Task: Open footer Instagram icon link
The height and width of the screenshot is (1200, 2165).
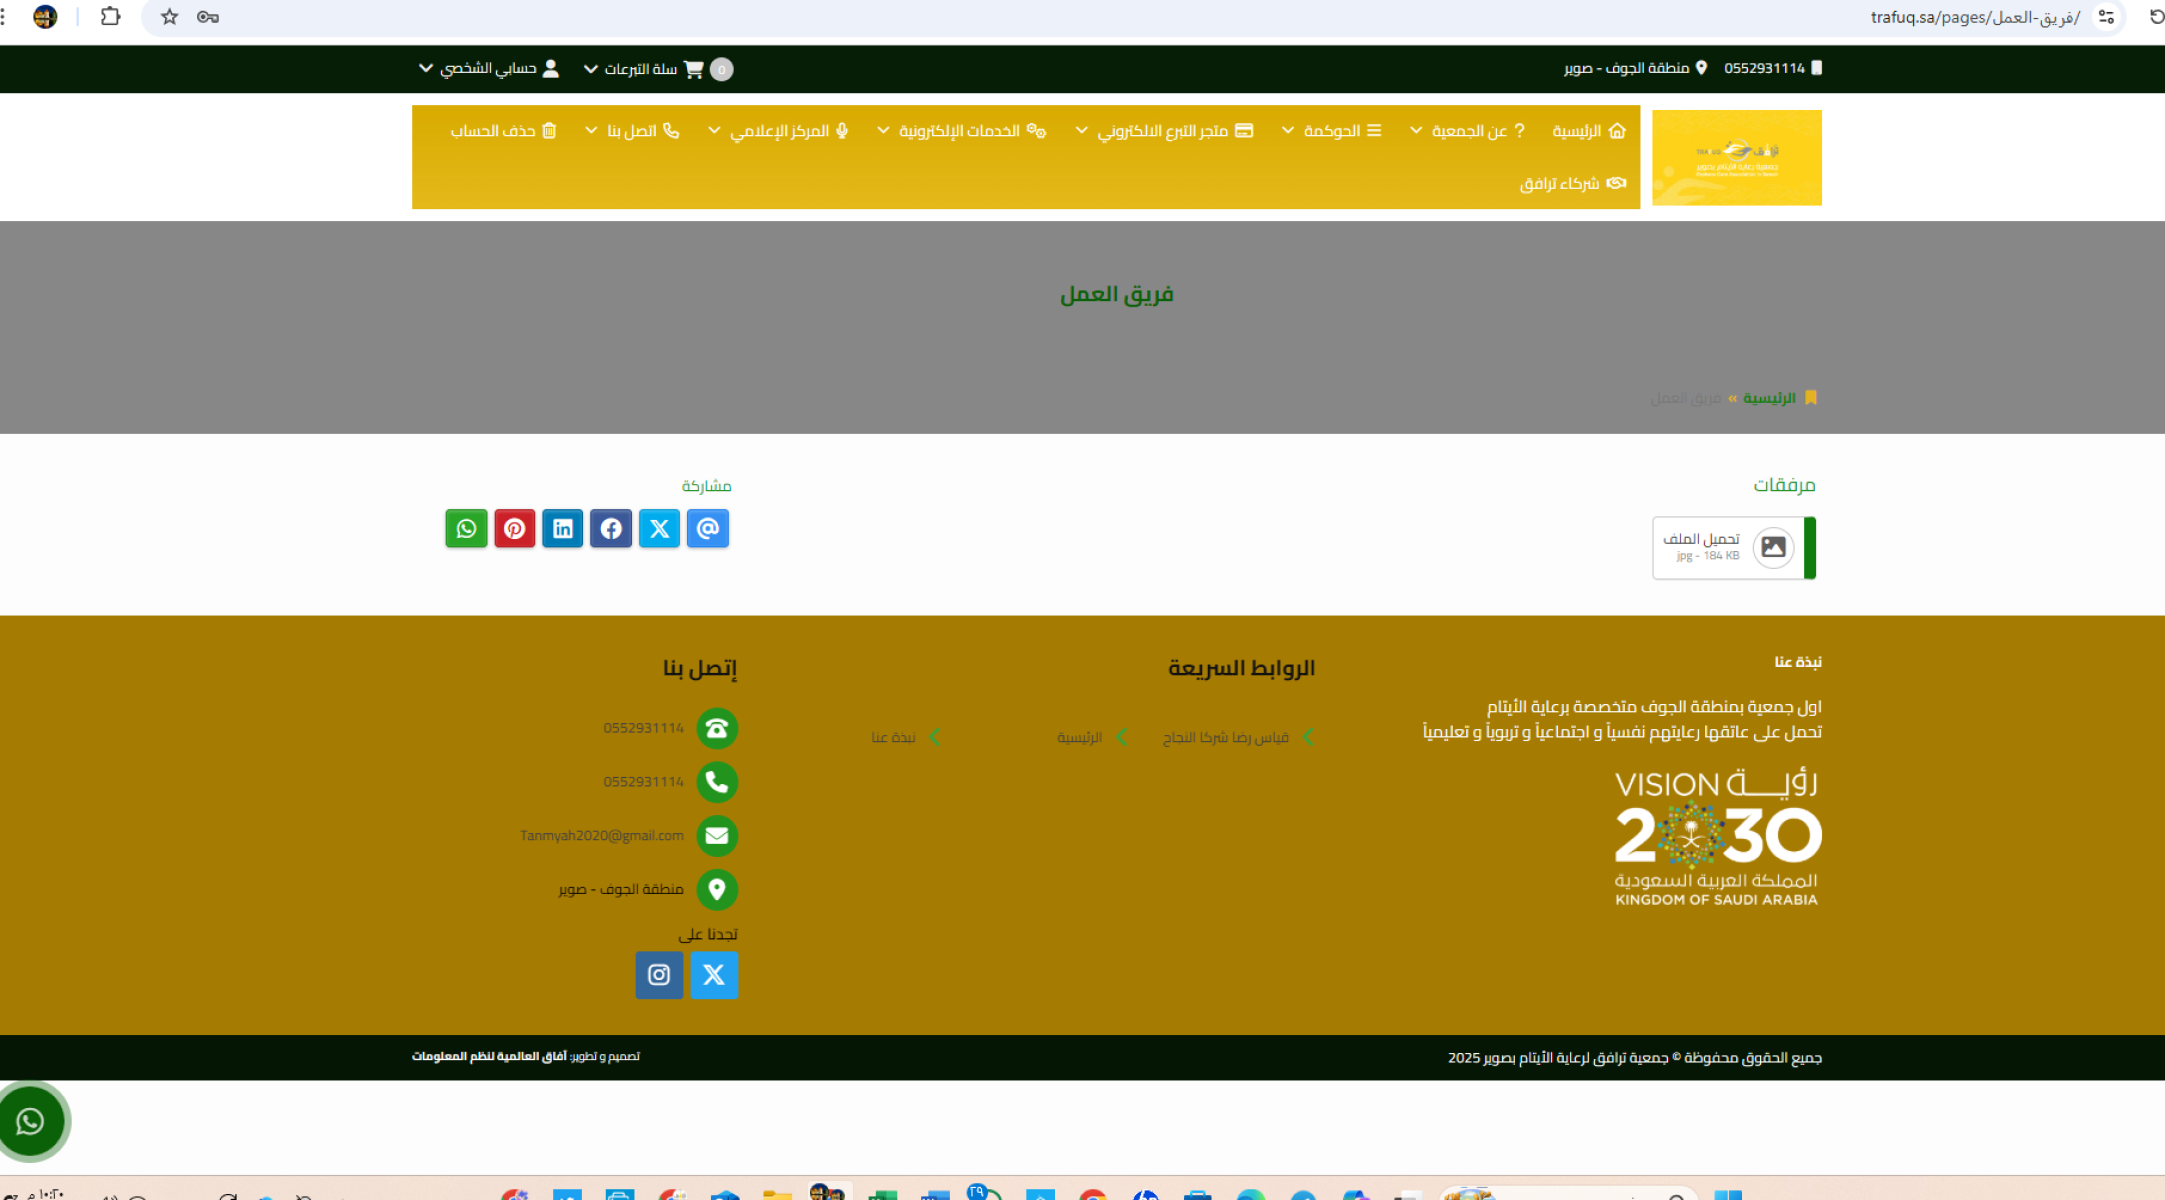Action: [659, 974]
